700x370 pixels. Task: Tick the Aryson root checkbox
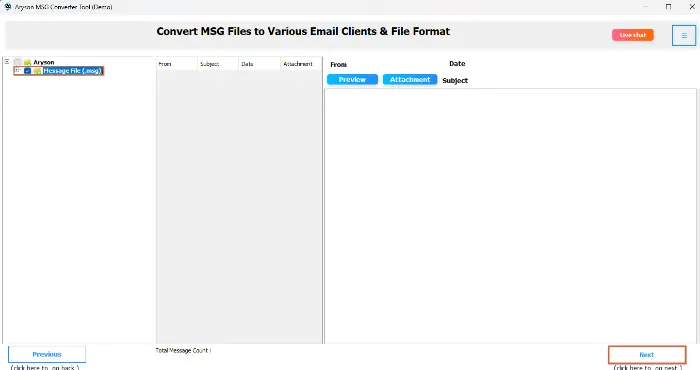click(x=17, y=62)
